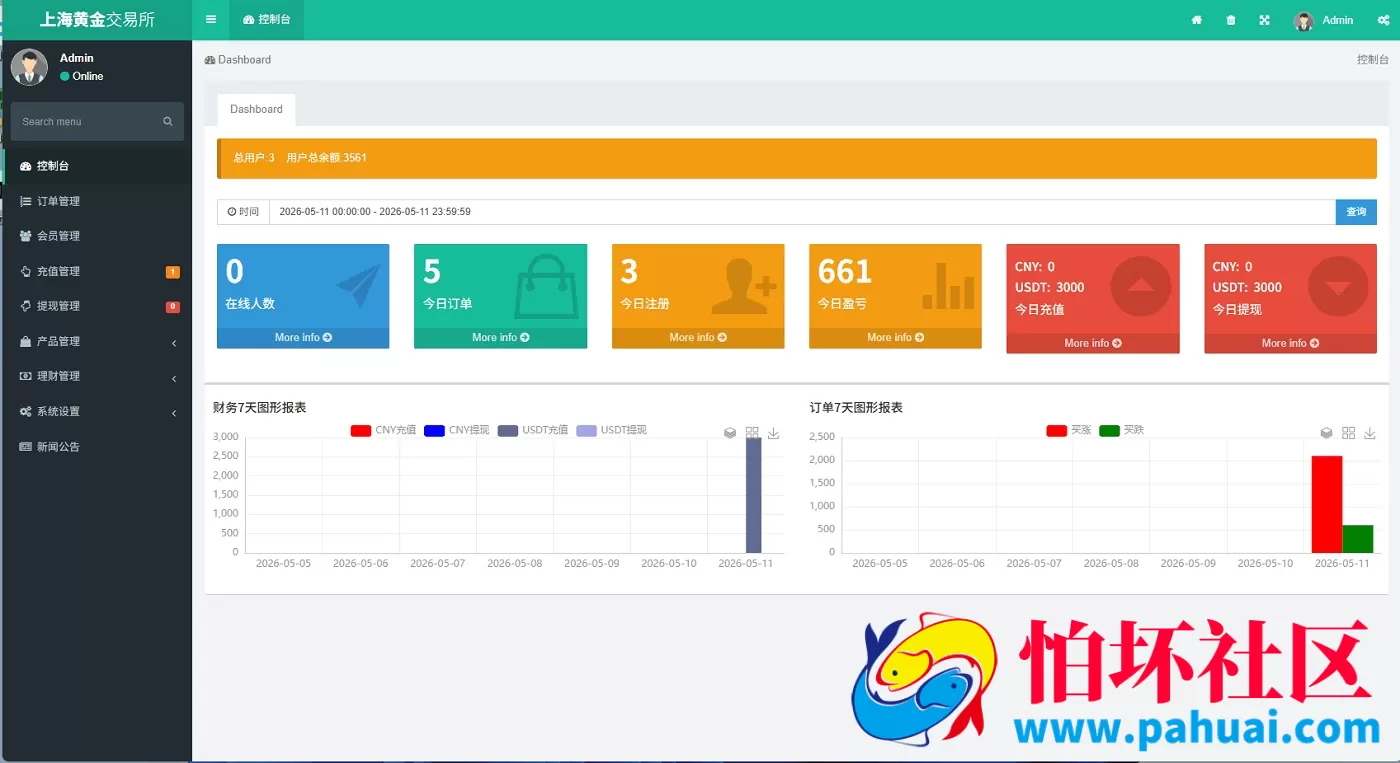Click the shopping bag icon on 今日订单 card
Screen dimensions: 1400x763
(546, 285)
